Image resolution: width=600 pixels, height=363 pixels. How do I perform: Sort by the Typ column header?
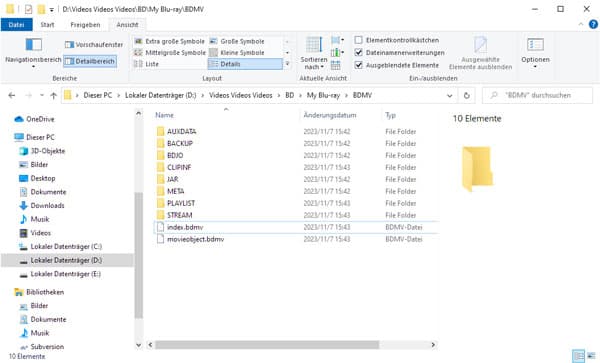[x=390, y=115]
